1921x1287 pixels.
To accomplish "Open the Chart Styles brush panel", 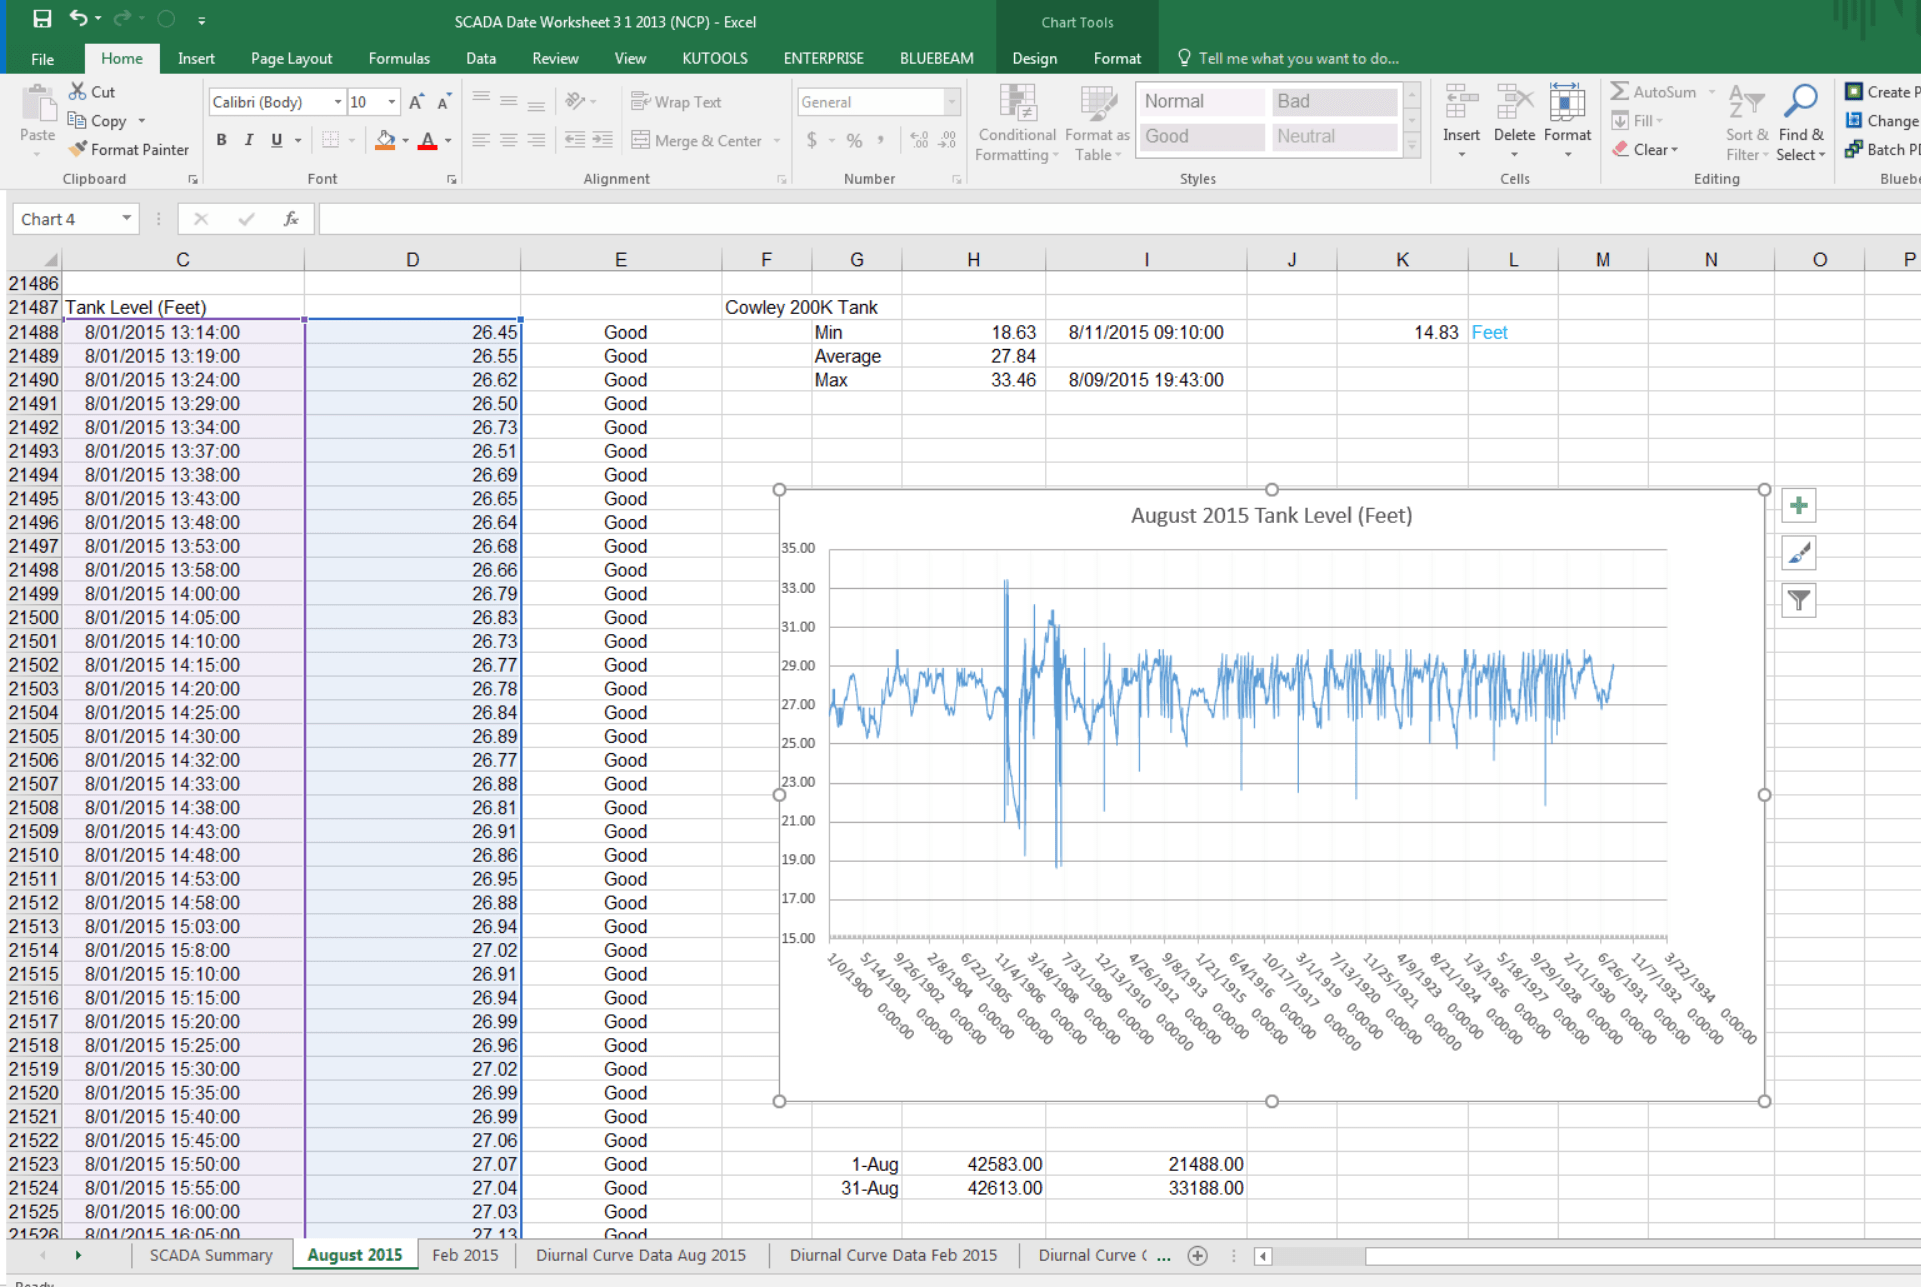I will (1799, 552).
